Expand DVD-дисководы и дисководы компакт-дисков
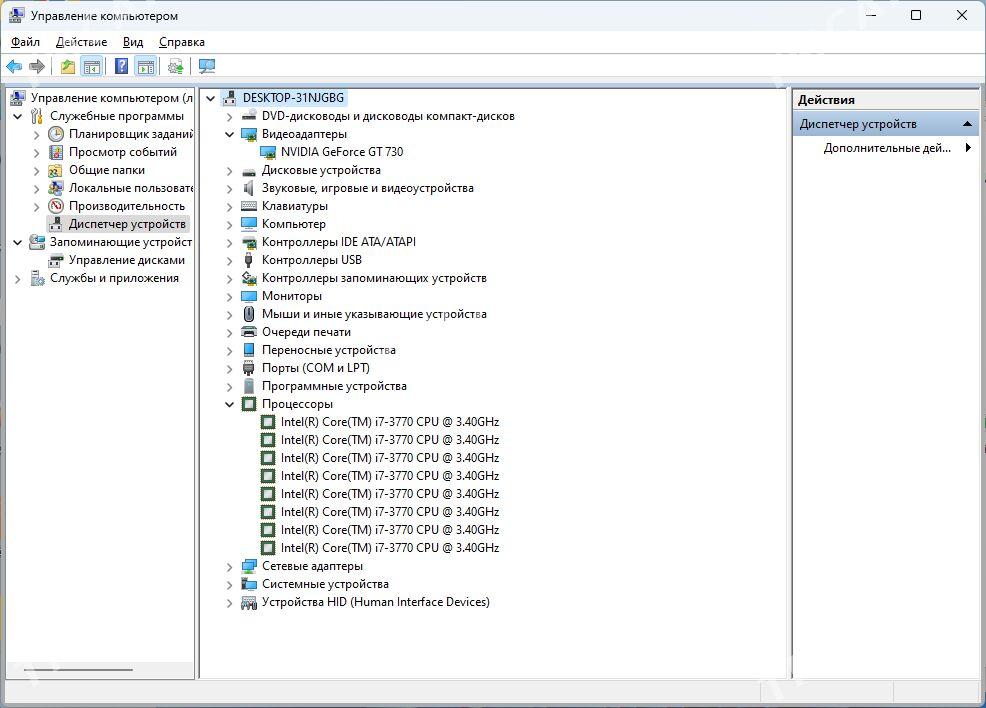 (x=230, y=117)
